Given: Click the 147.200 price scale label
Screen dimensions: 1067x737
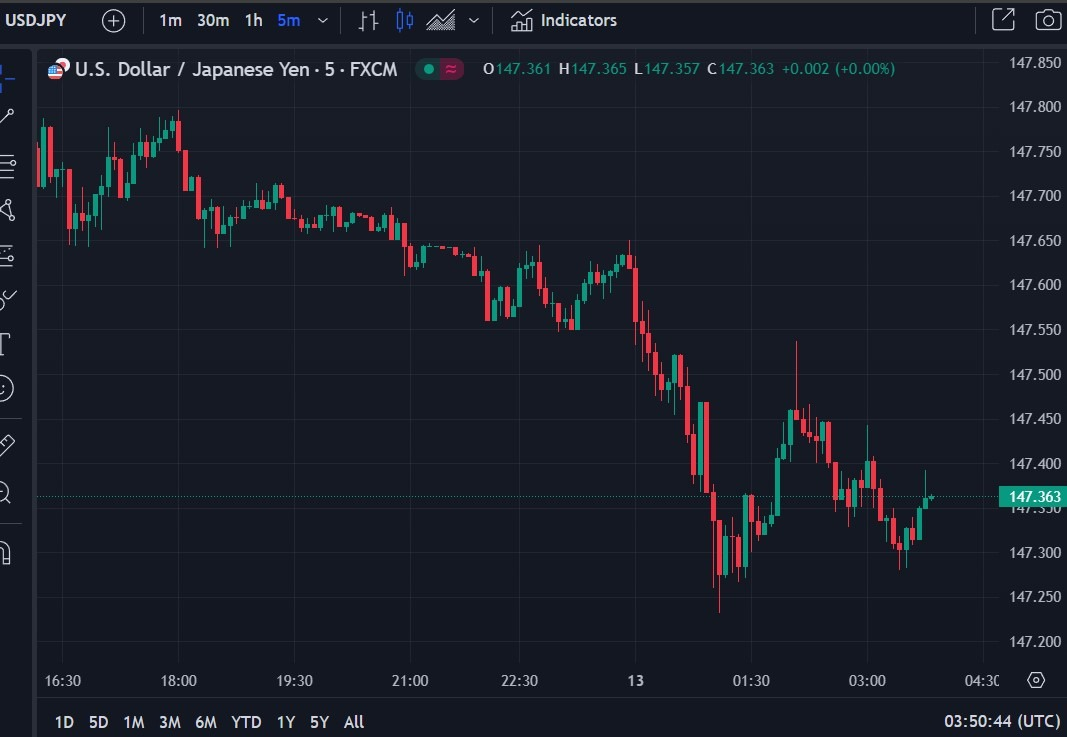Looking at the screenshot, I should 1034,642.
